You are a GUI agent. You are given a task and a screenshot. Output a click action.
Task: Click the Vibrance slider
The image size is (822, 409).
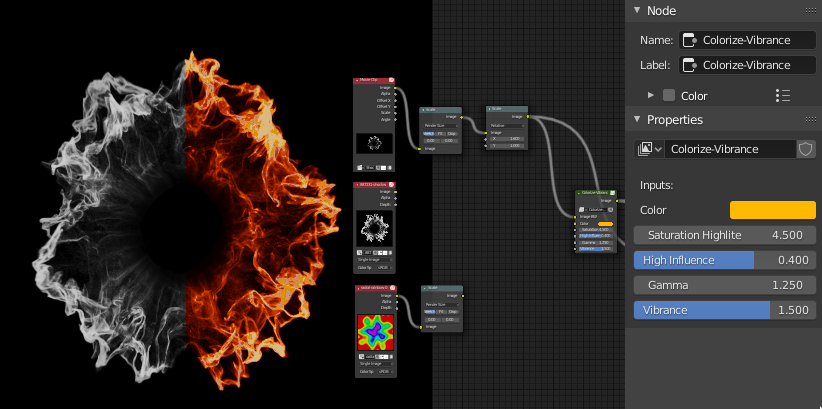pos(725,310)
